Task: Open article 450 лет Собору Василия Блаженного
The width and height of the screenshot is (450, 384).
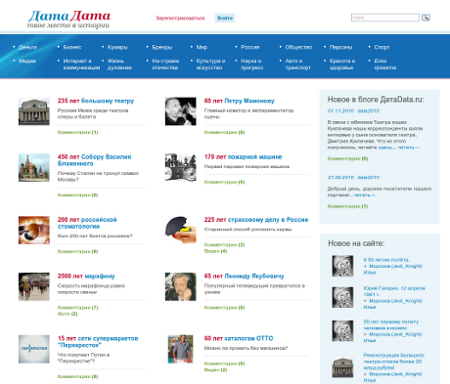Action: click(94, 160)
